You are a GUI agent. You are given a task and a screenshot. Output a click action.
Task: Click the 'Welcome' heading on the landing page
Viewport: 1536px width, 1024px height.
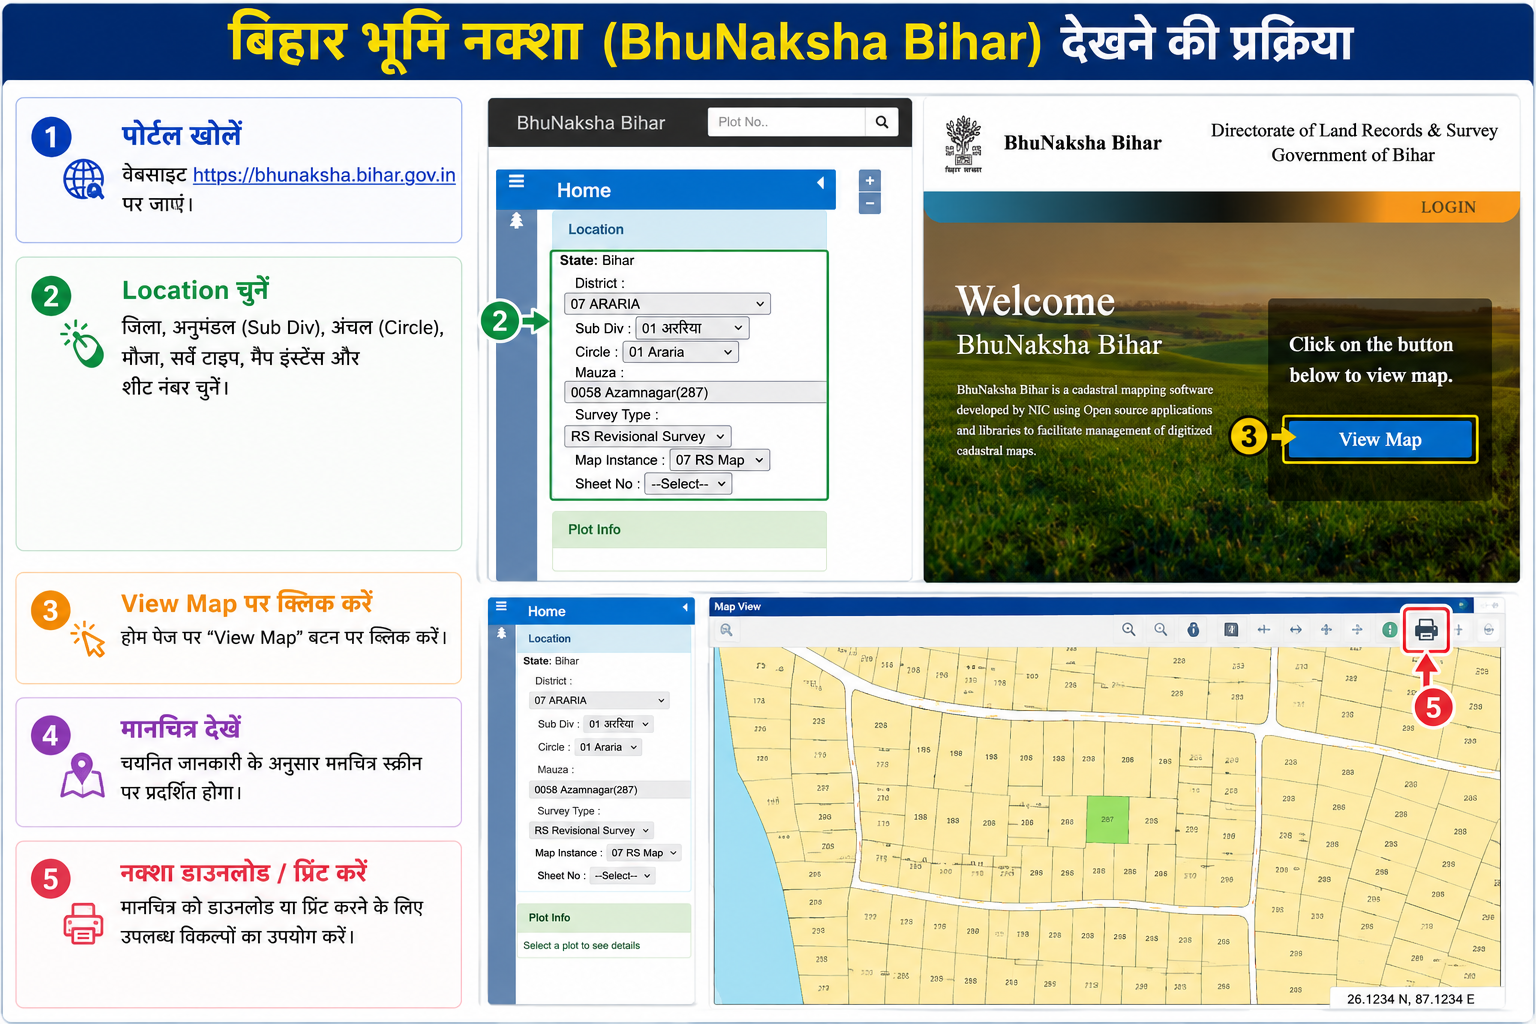click(1035, 301)
